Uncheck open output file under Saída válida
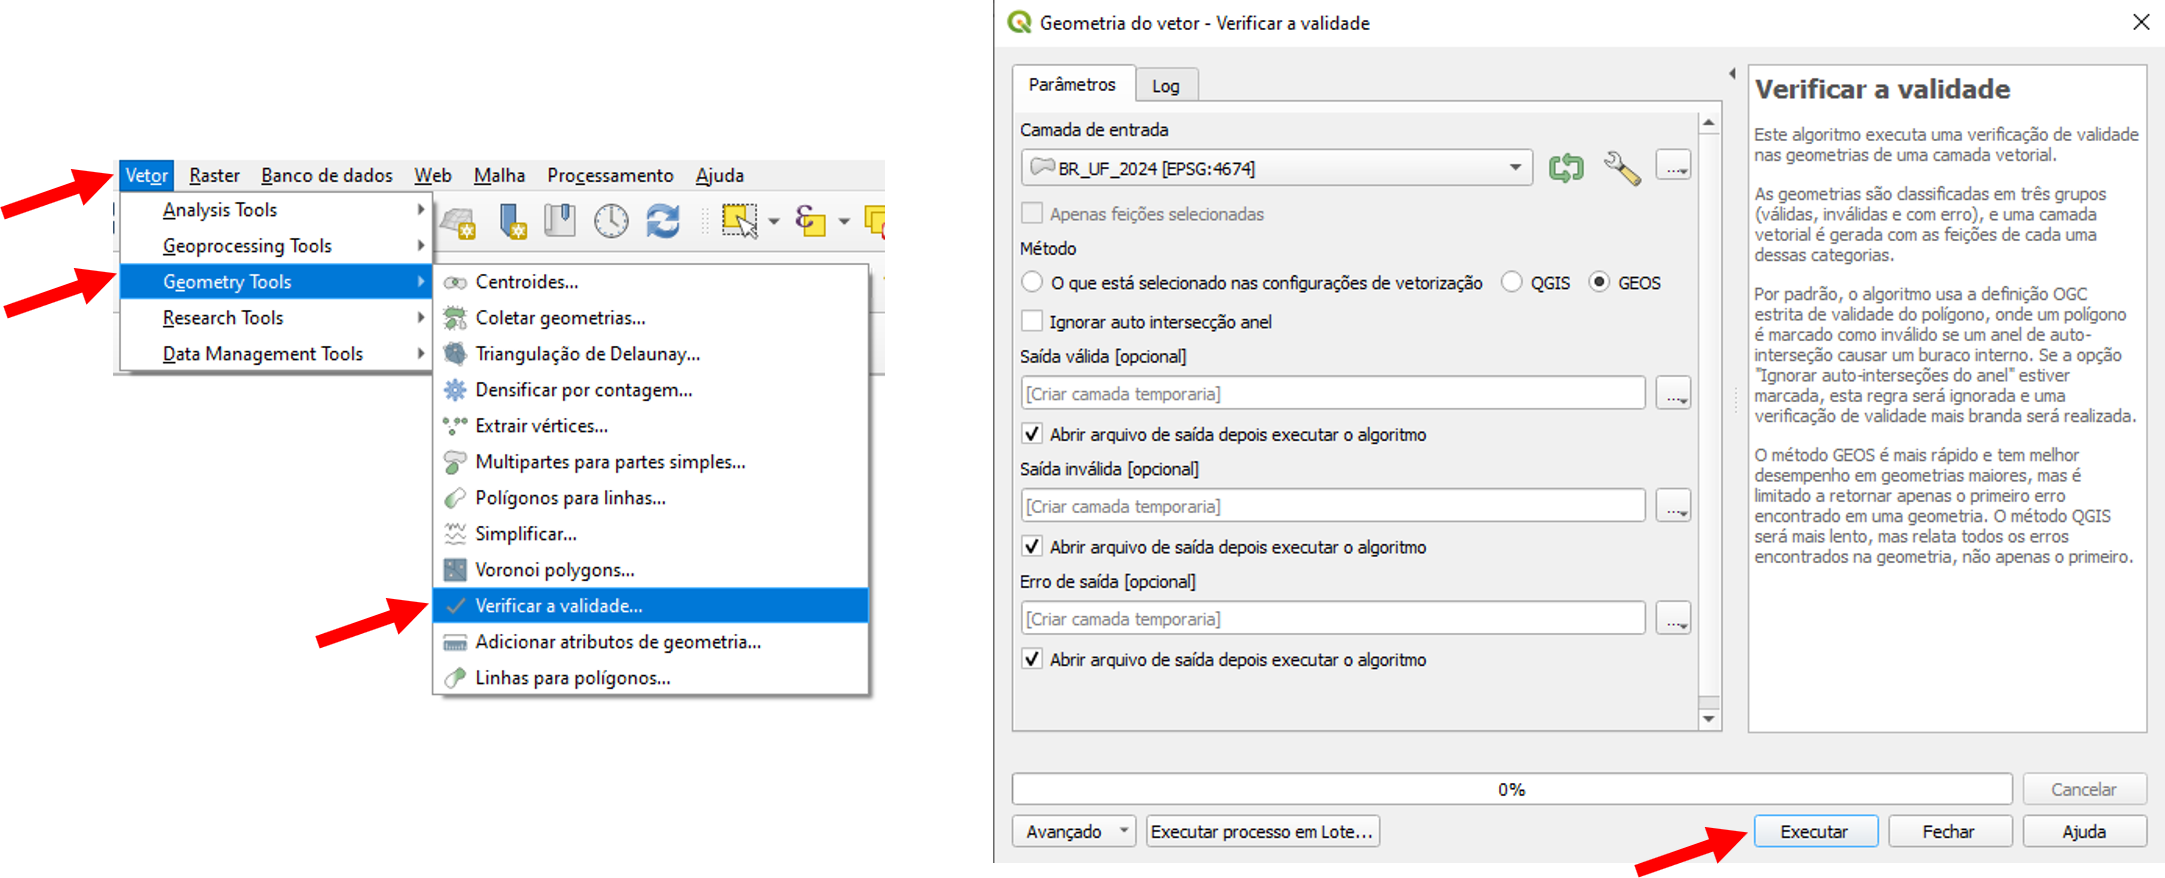The height and width of the screenshot is (878, 2165). tap(1032, 435)
